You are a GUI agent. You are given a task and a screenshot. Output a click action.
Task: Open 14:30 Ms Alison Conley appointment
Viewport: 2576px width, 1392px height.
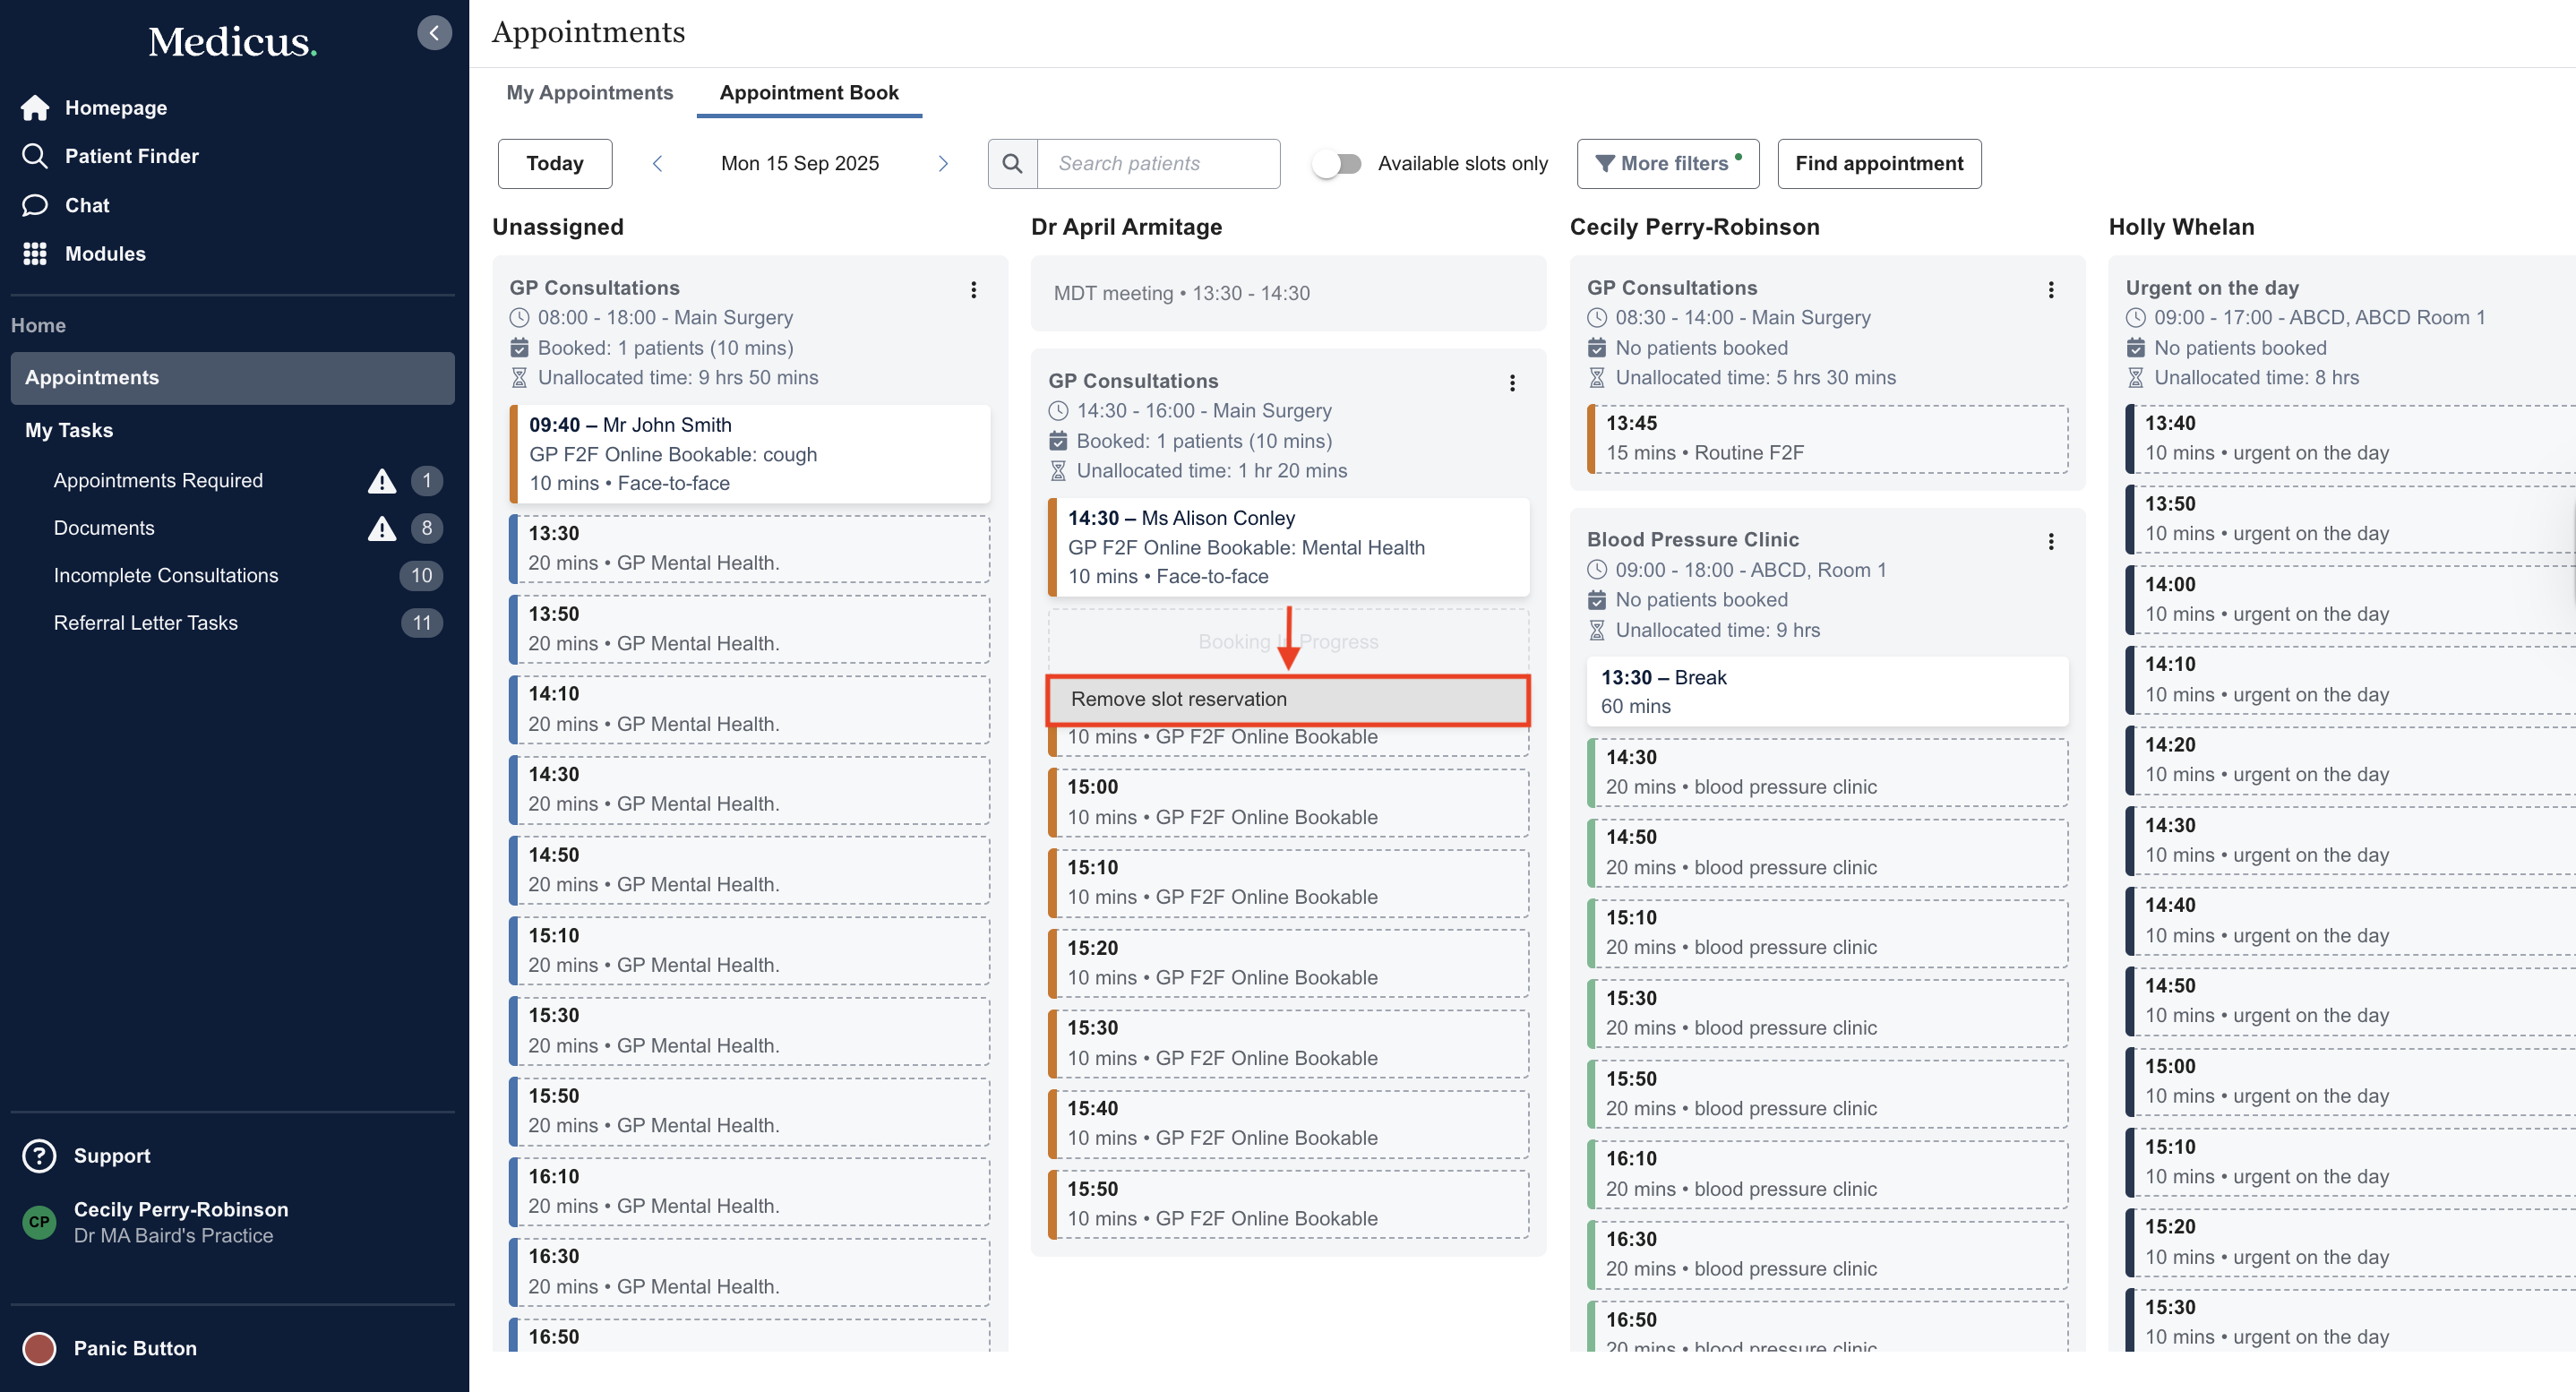pos(1288,547)
